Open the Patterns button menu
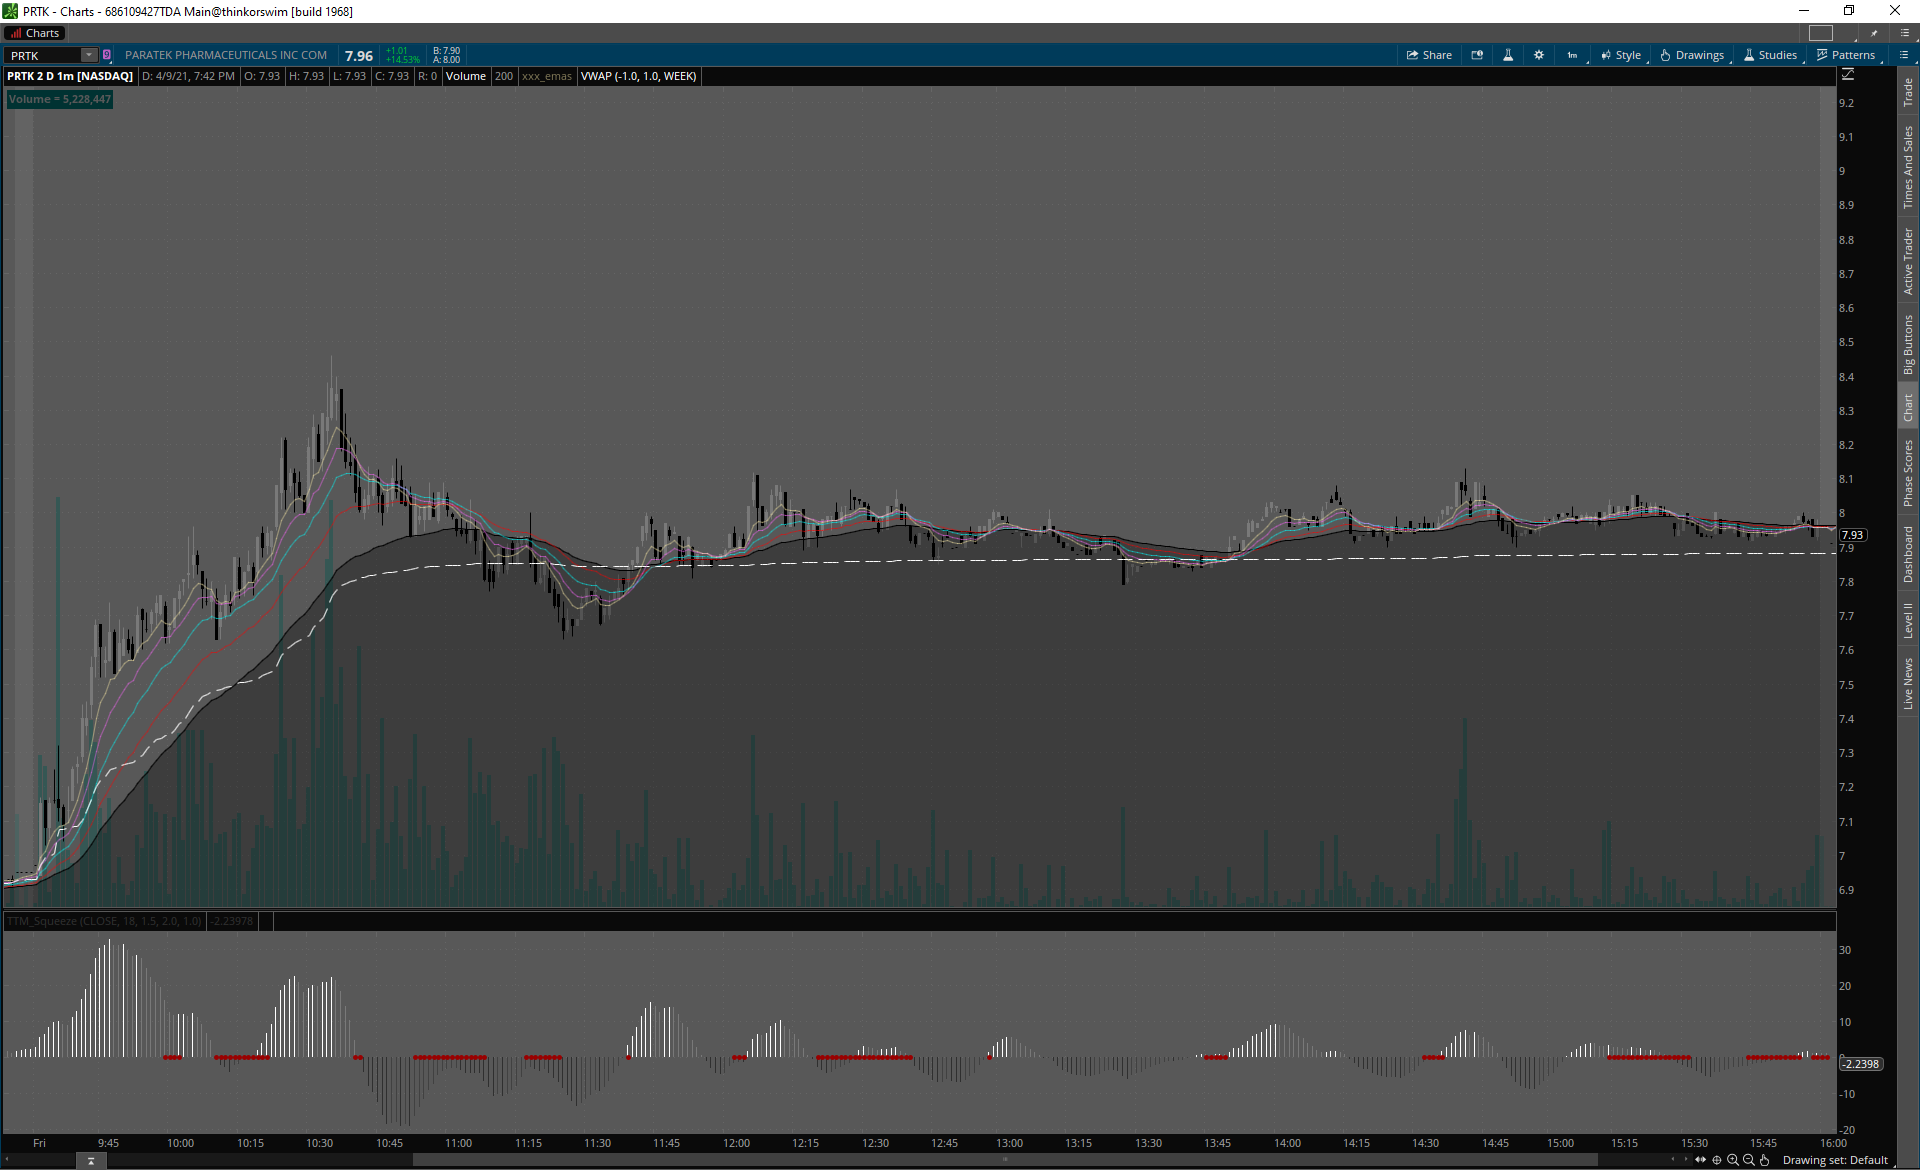Image resolution: width=1920 pixels, height=1170 pixels. [1846, 55]
